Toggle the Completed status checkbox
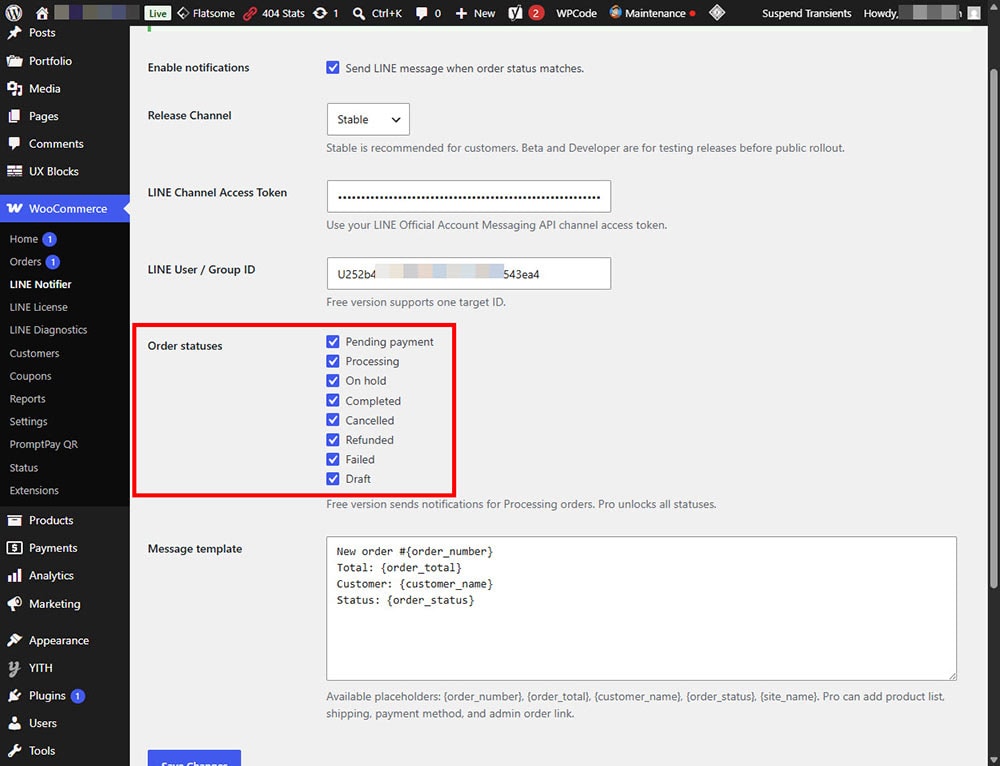This screenshot has height=766, width=1000. (x=333, y=401)
